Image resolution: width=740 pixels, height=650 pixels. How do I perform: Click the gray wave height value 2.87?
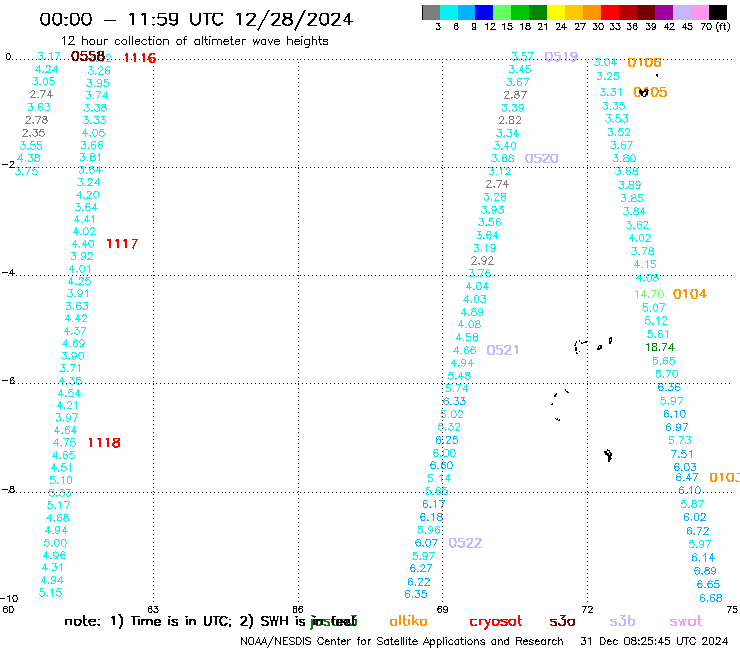click(x=515, y=95)
